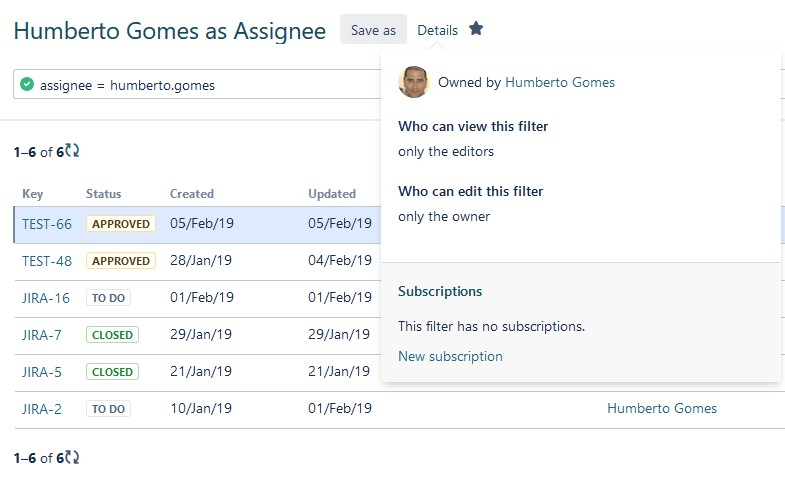Screen dimensions: 785x477
Task: Open issue JIRA-7
Action: tap(42, 335)
